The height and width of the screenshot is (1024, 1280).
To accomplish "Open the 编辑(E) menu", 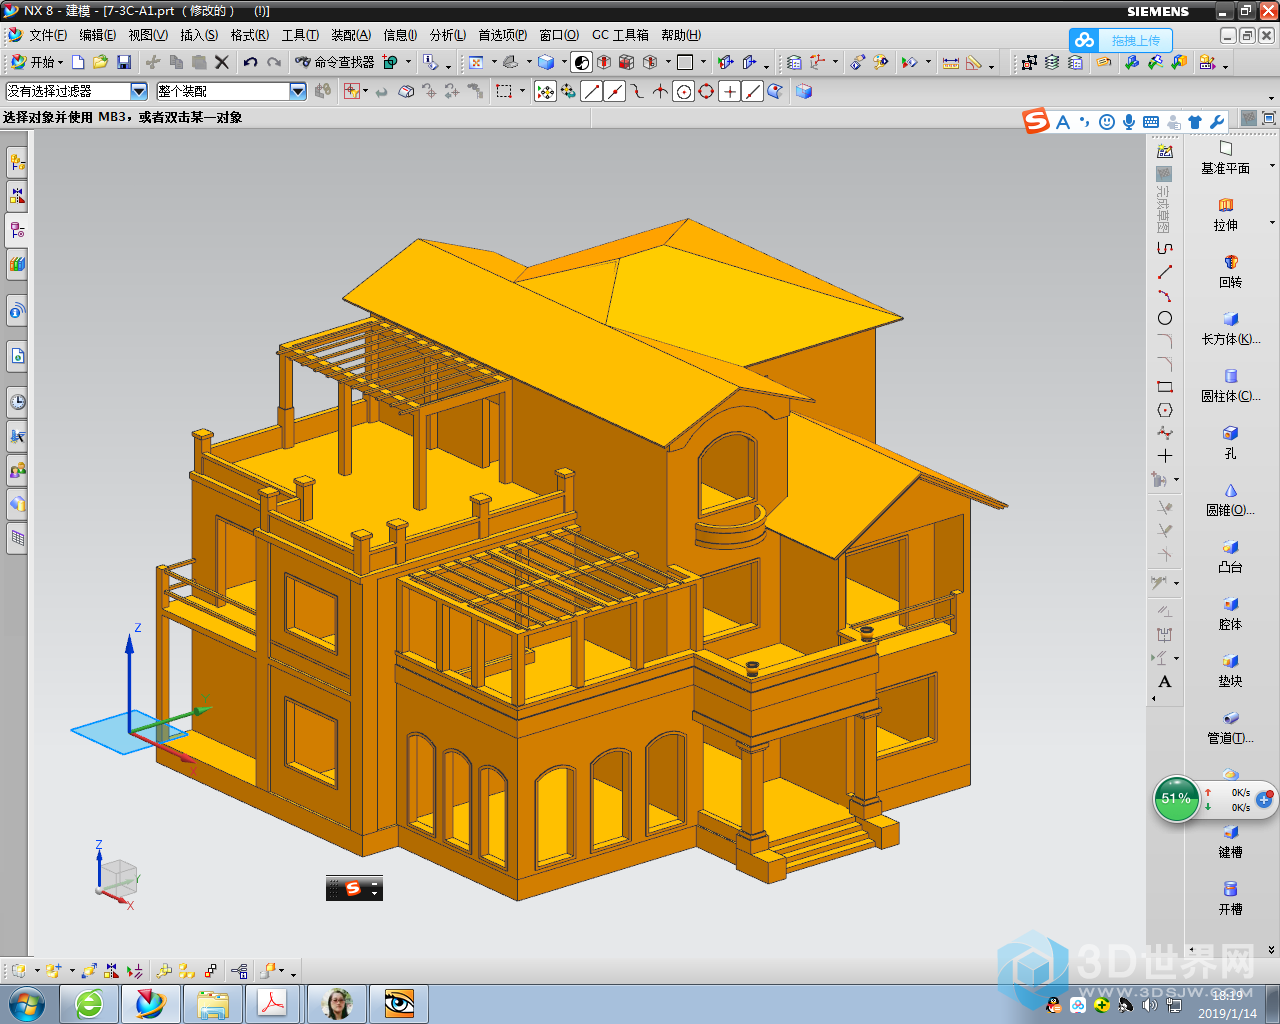I will [x=97, y=35].
